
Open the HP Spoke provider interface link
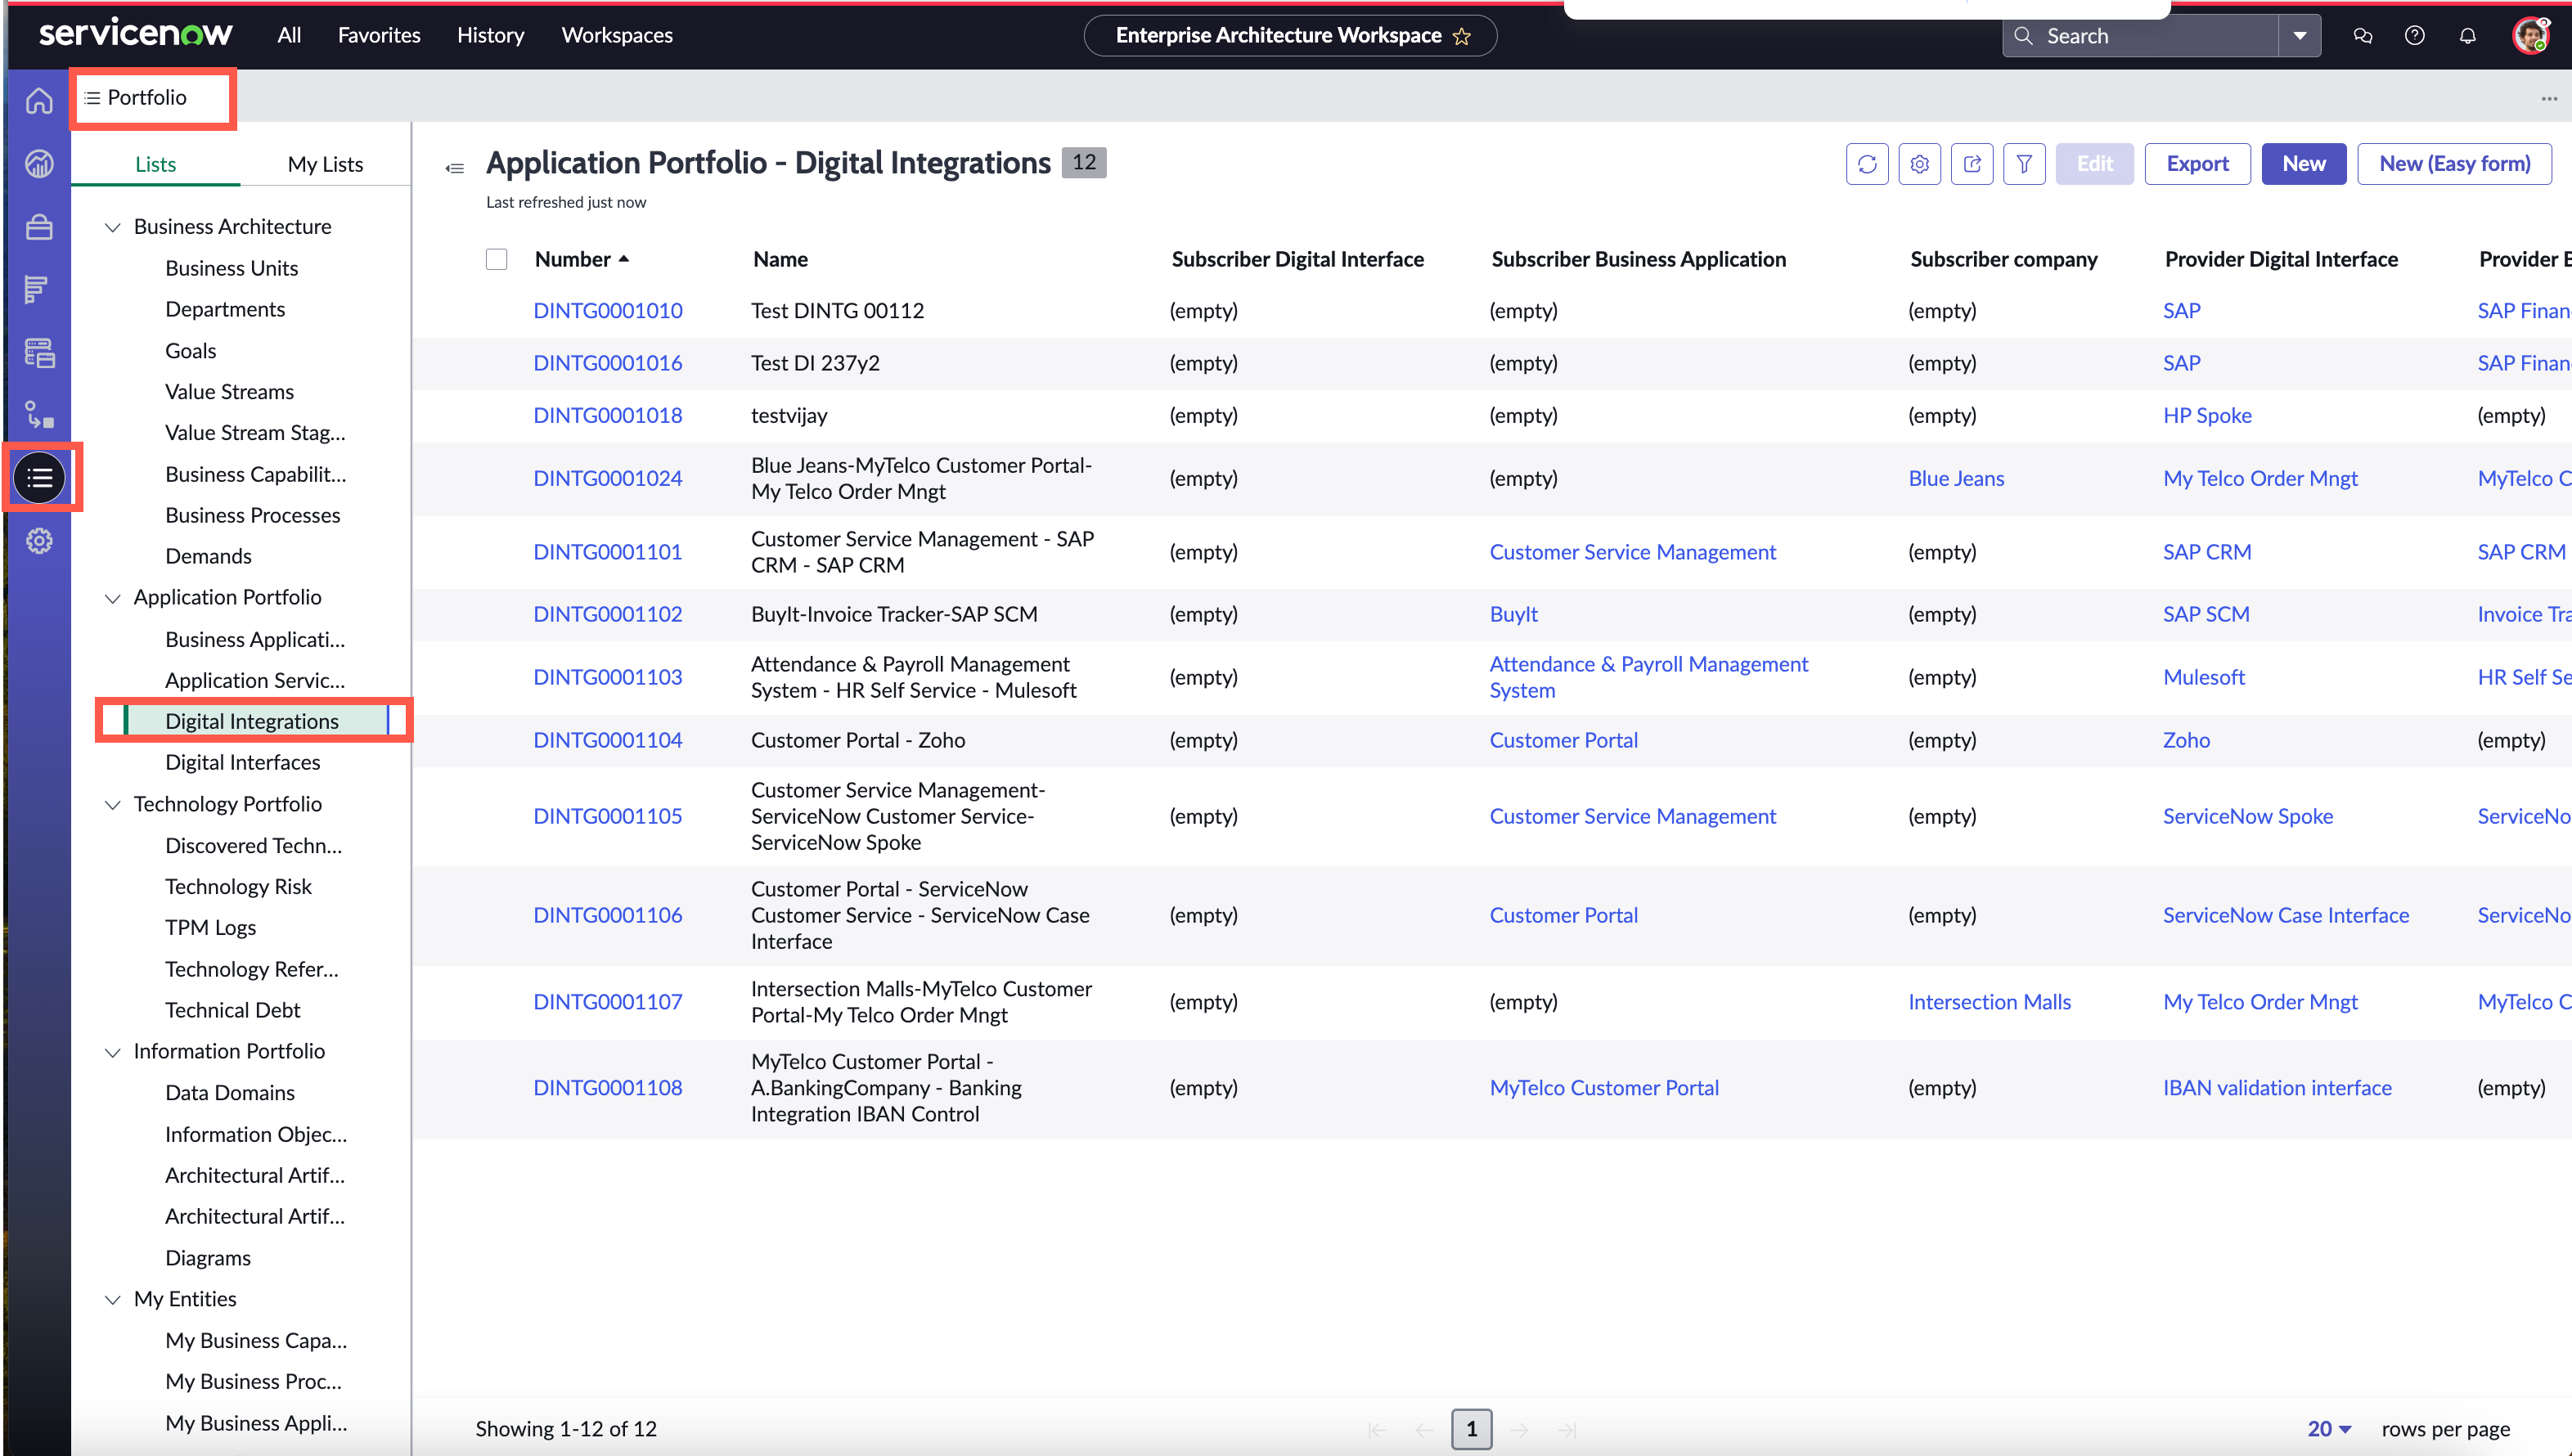tap(2207, 416)
